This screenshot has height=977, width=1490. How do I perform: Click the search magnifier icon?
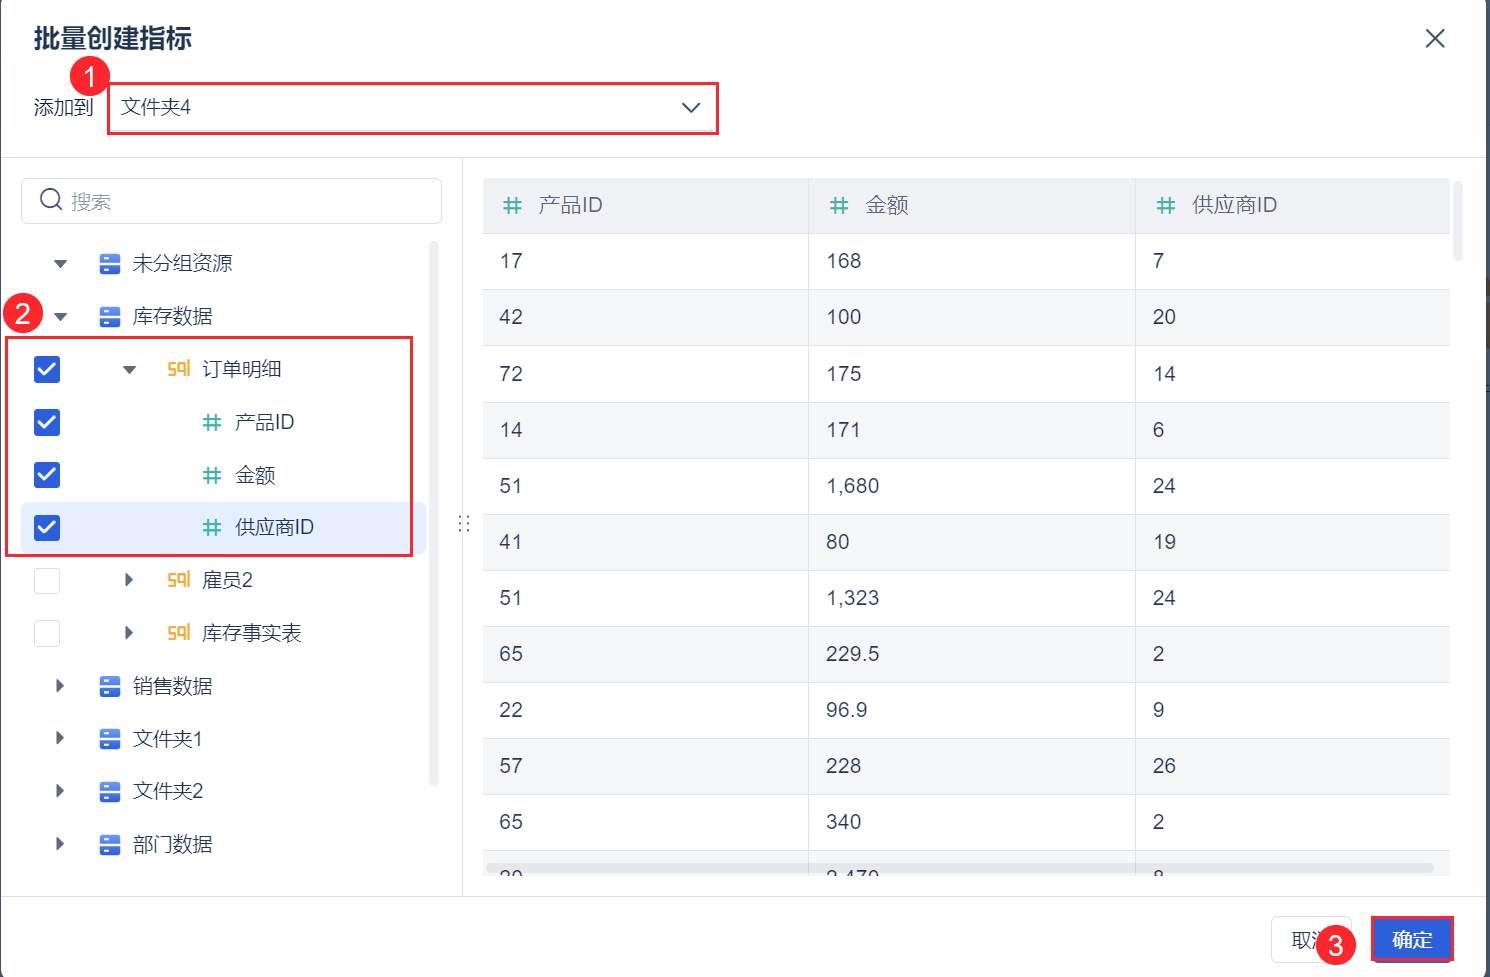click(51, 200)
